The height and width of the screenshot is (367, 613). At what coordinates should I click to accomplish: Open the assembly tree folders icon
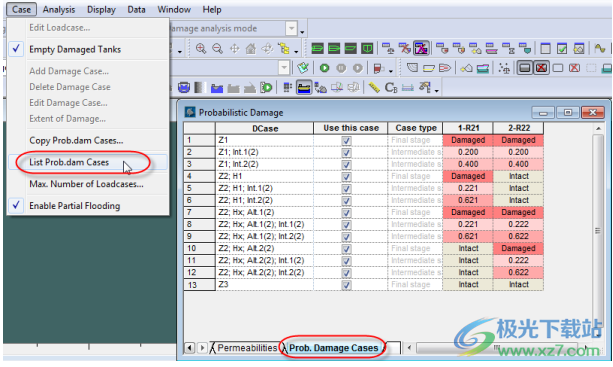click(284, 48)
